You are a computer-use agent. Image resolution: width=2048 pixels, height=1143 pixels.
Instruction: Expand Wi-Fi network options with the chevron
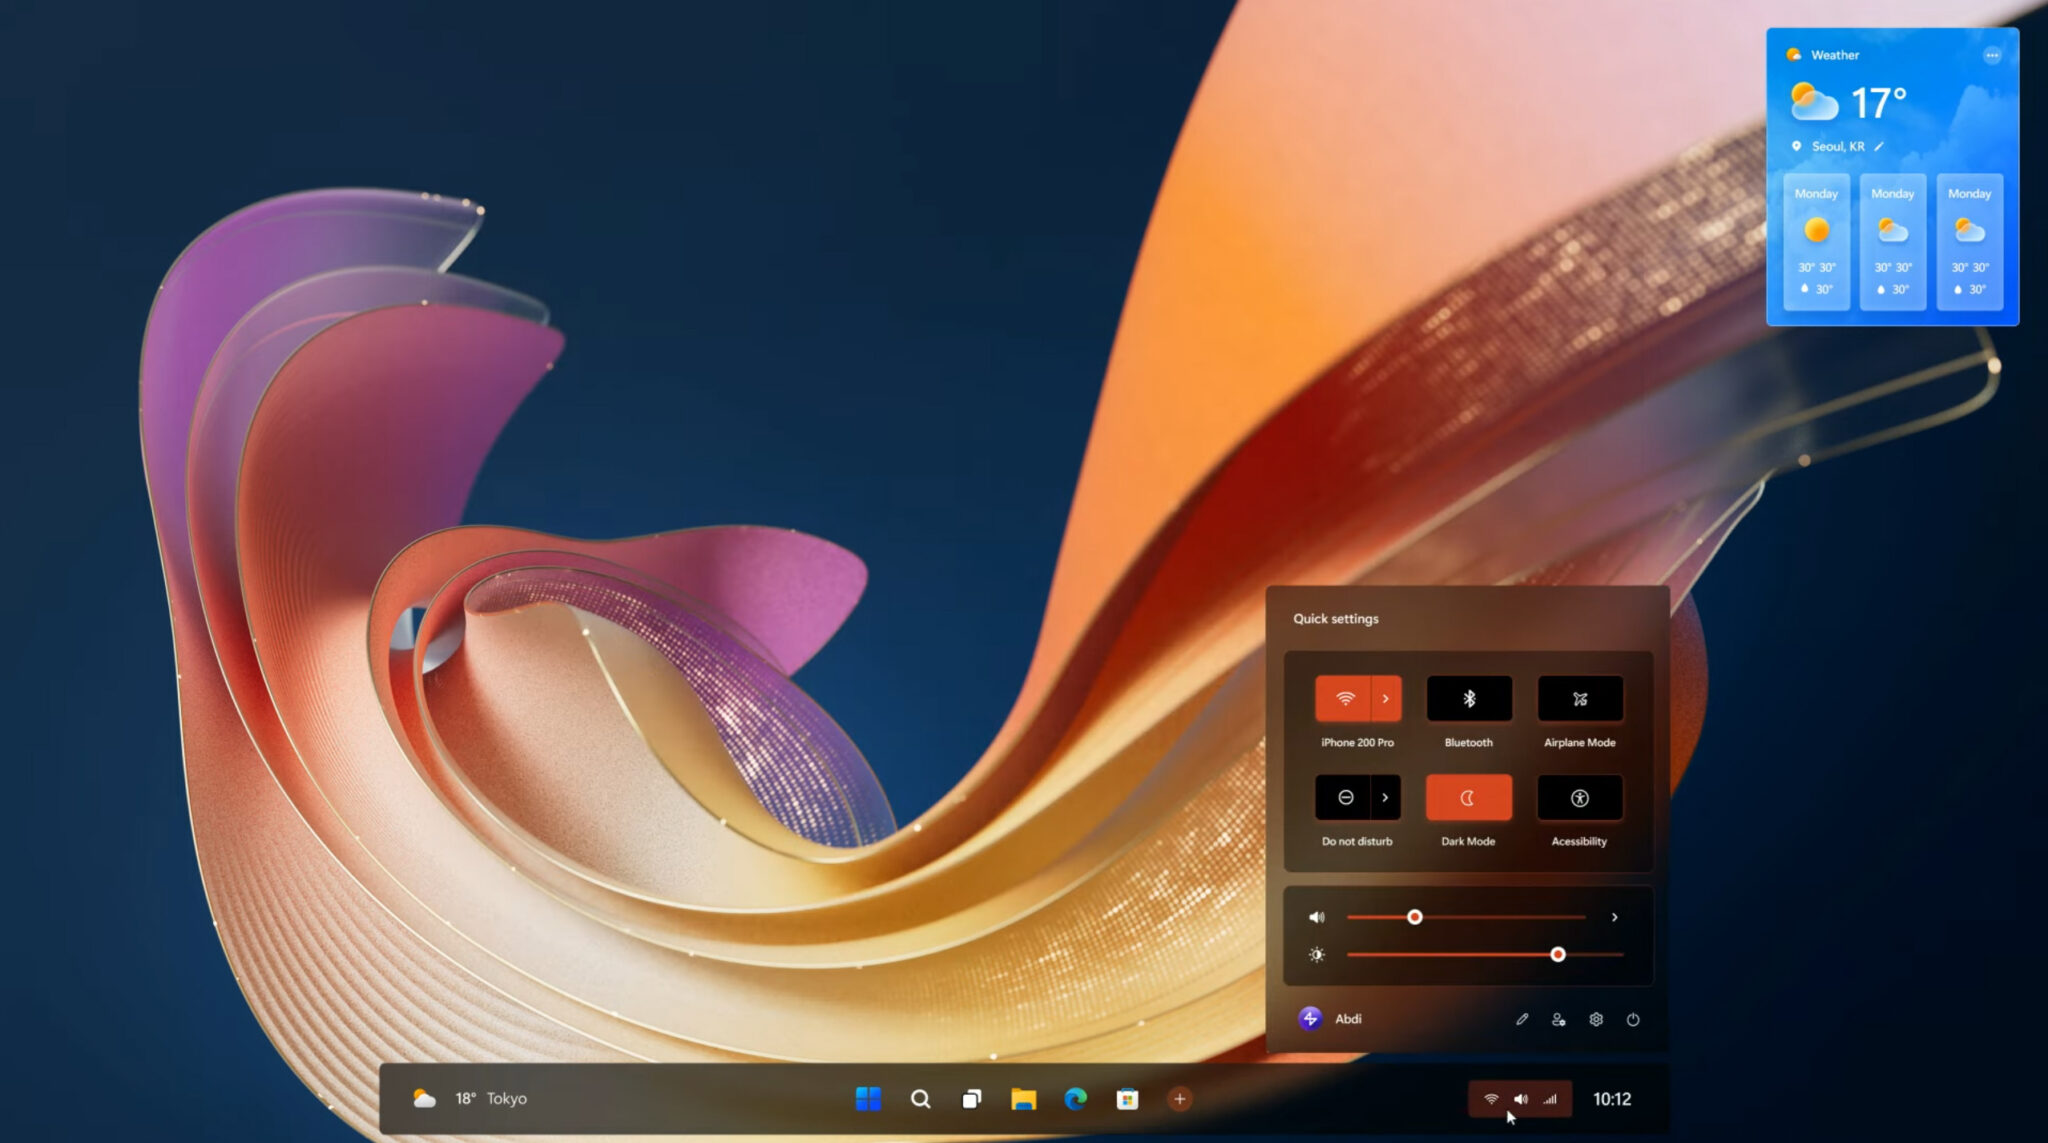point(1385,698)
